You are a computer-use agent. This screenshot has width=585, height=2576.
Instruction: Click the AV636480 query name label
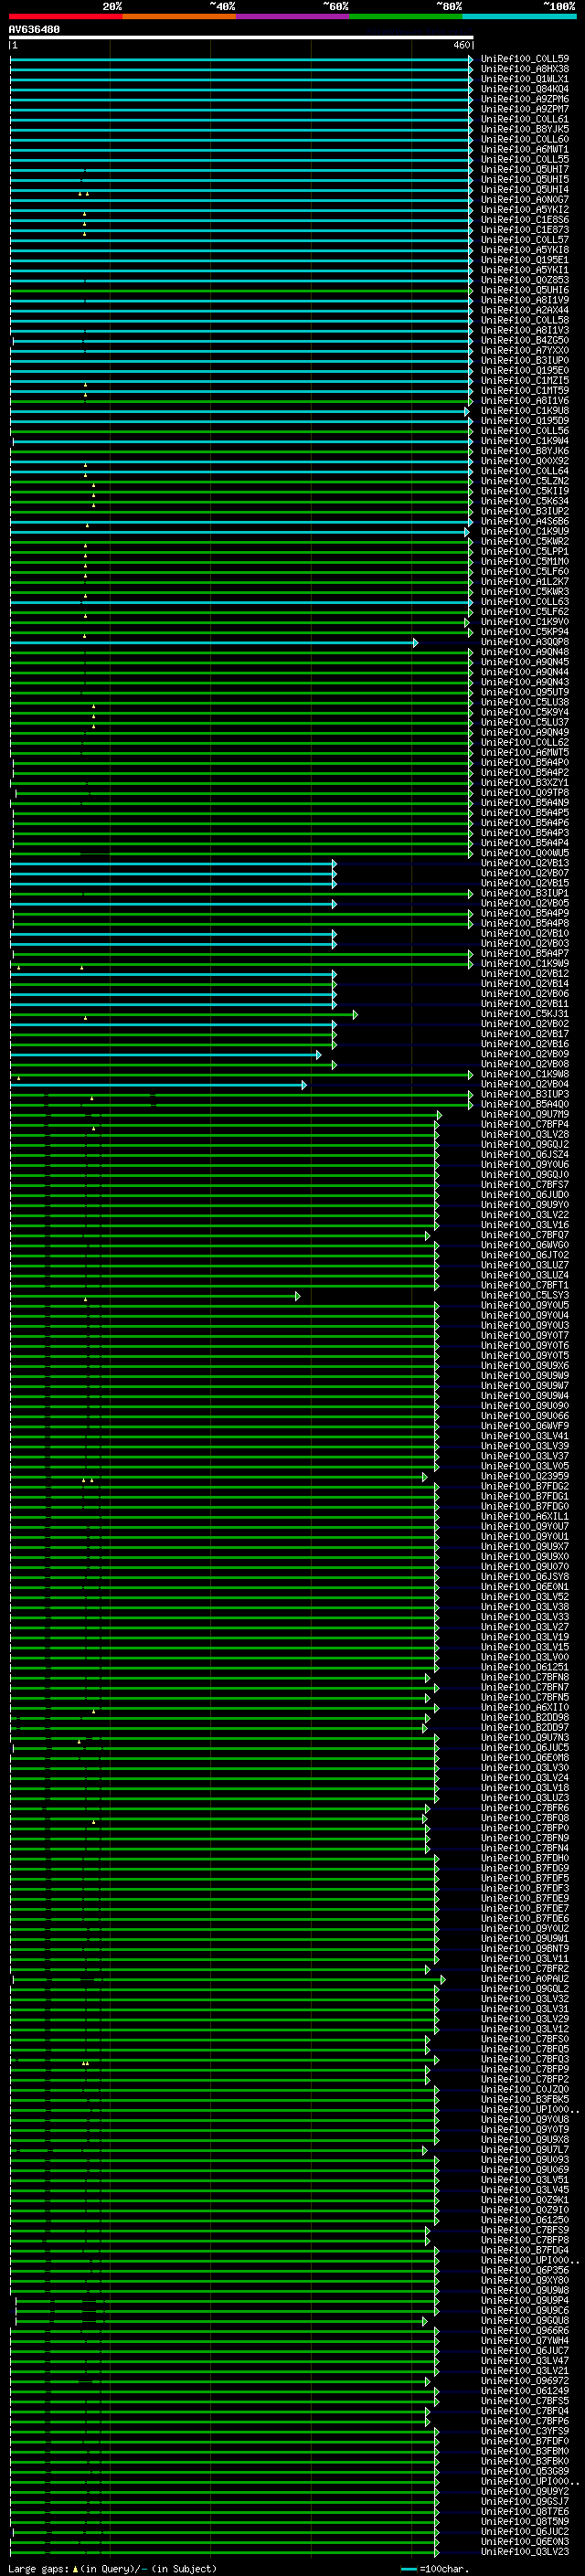coord(34,30)
